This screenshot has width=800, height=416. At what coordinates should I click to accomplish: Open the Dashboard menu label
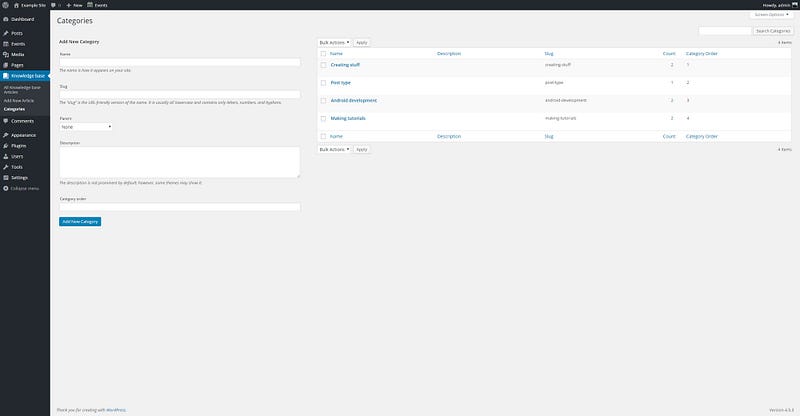coord(22,19)
